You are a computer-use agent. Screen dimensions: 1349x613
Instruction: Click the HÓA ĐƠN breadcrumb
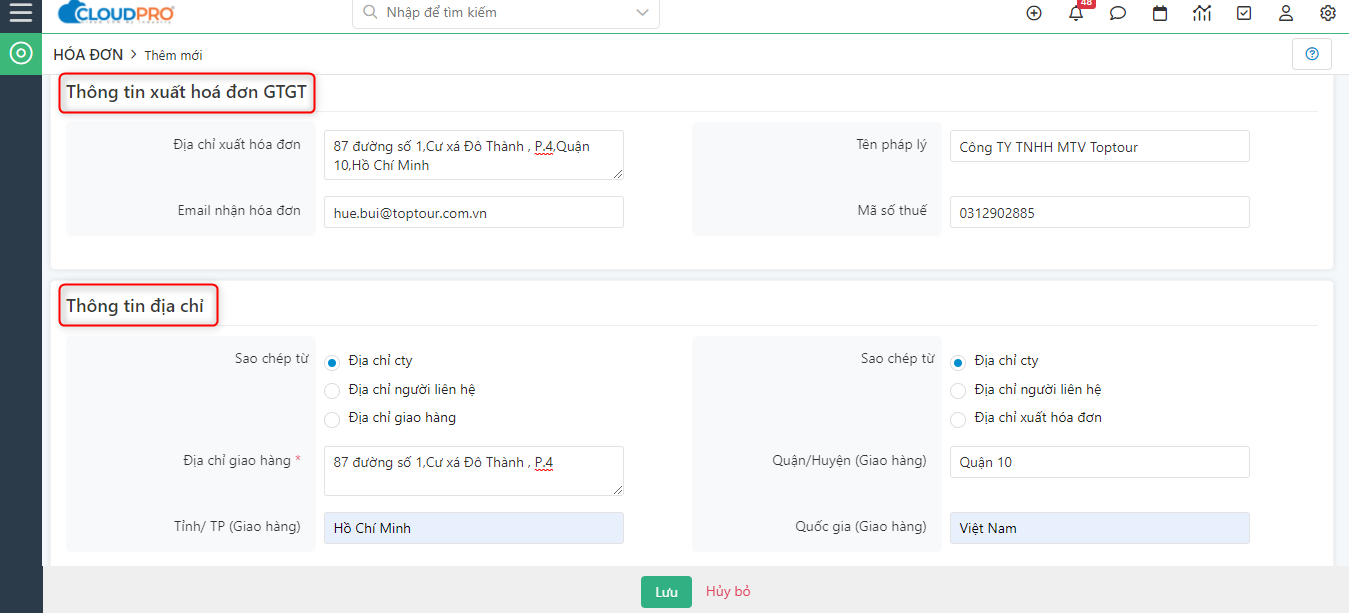pyautogui.click(x=88, y=55)
